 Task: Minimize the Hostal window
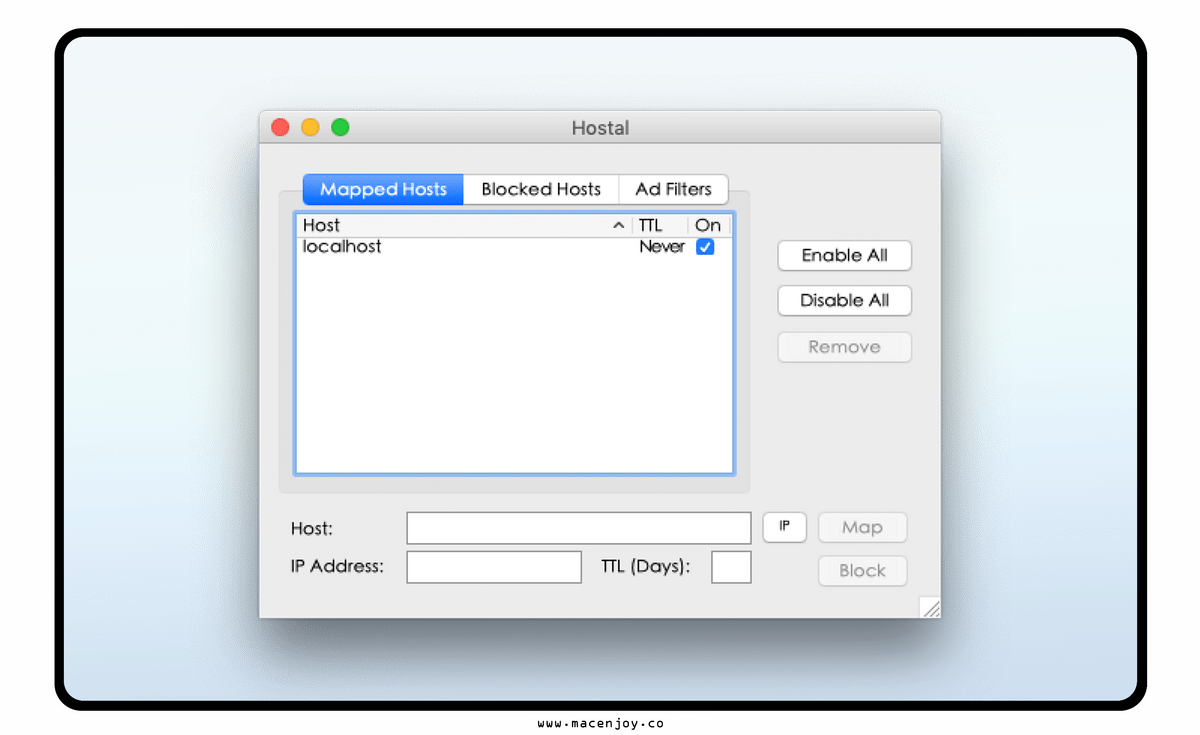310,127
